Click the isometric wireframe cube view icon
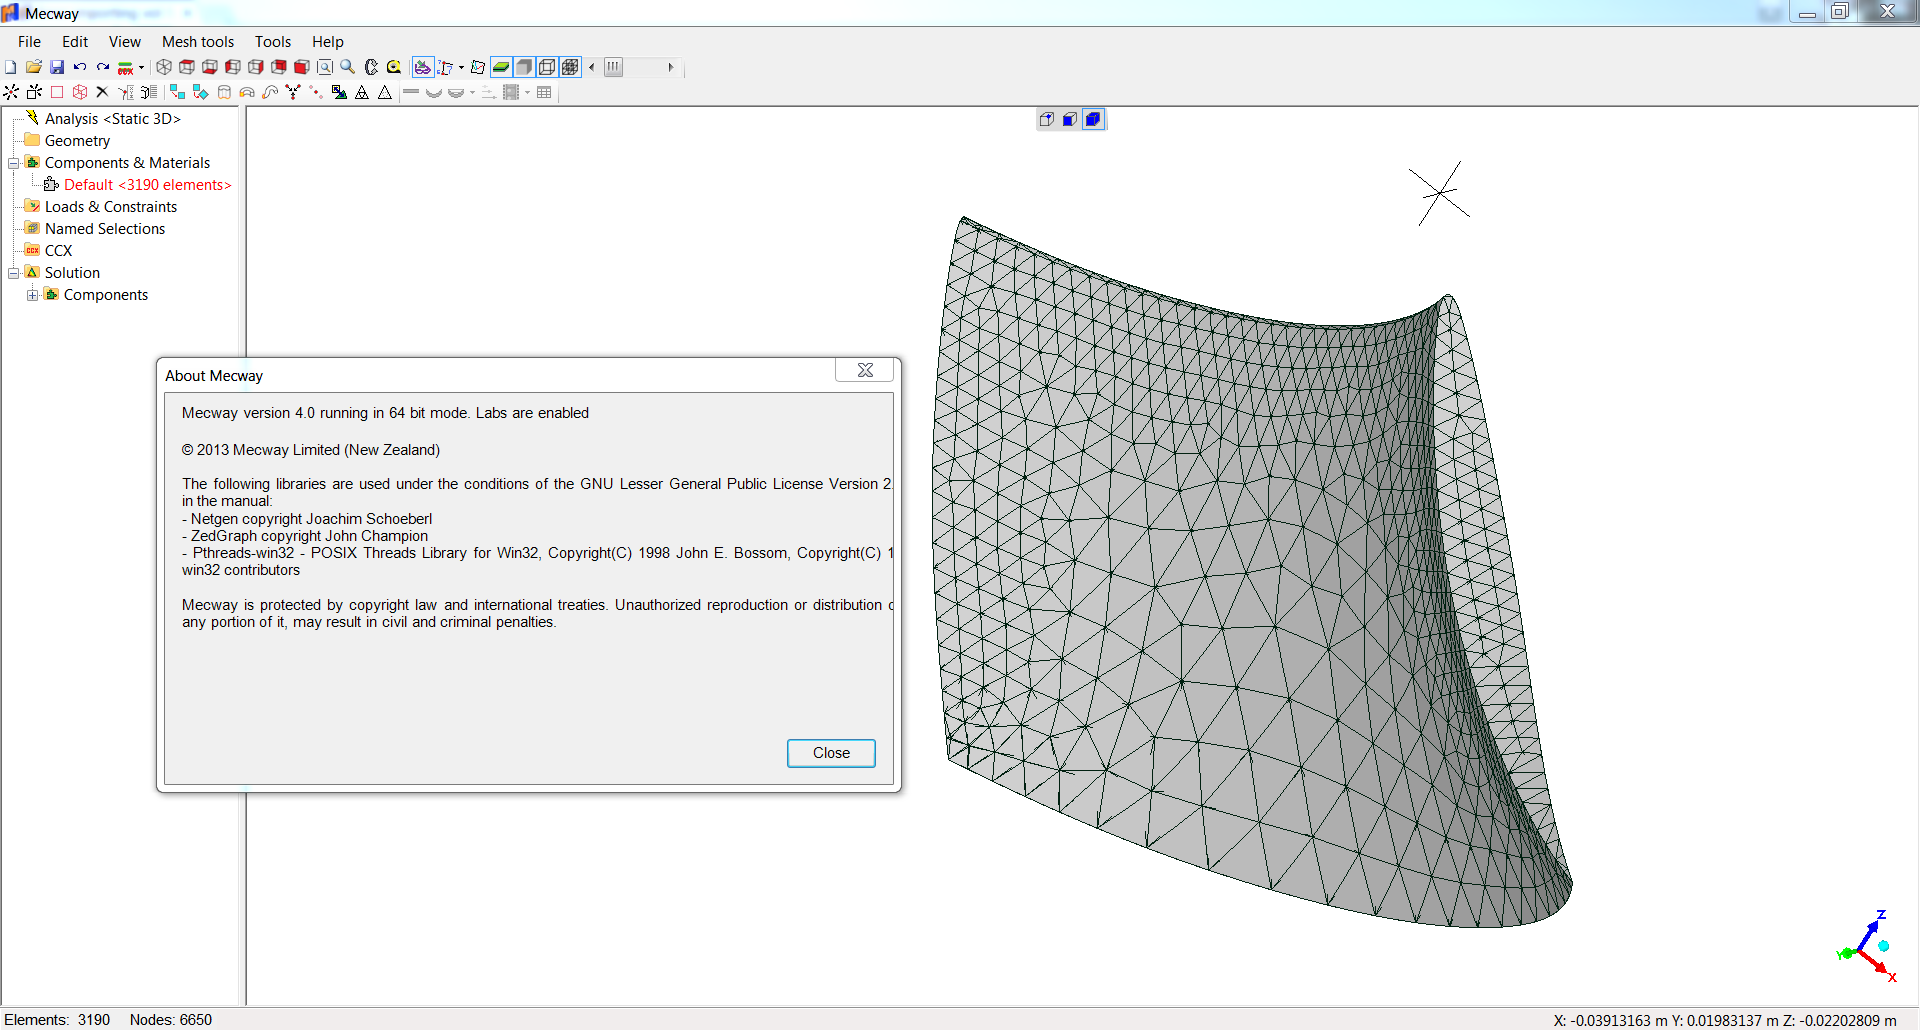Viewport: 1920px width, 1030px height. click(x=164, y=67)
